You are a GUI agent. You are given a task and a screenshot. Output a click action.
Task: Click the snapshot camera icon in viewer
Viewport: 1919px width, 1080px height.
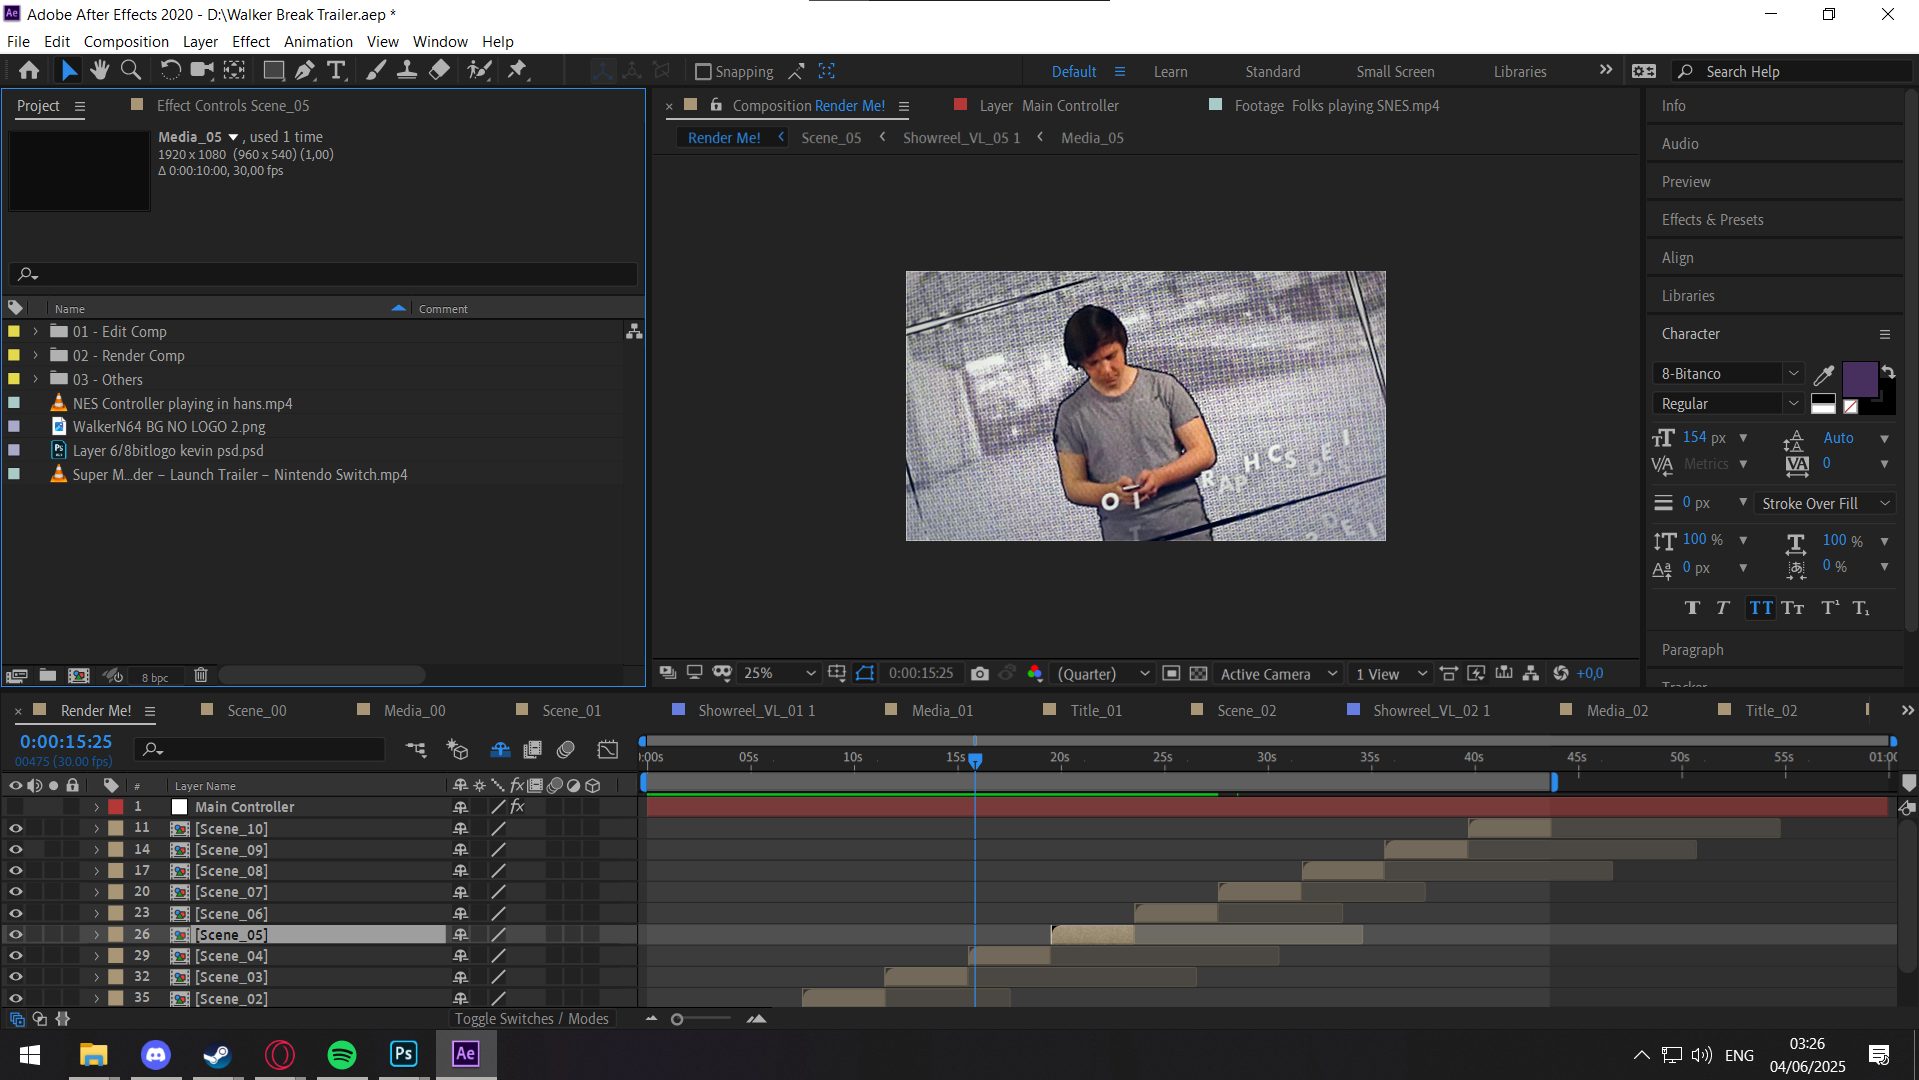click(979, 674)
